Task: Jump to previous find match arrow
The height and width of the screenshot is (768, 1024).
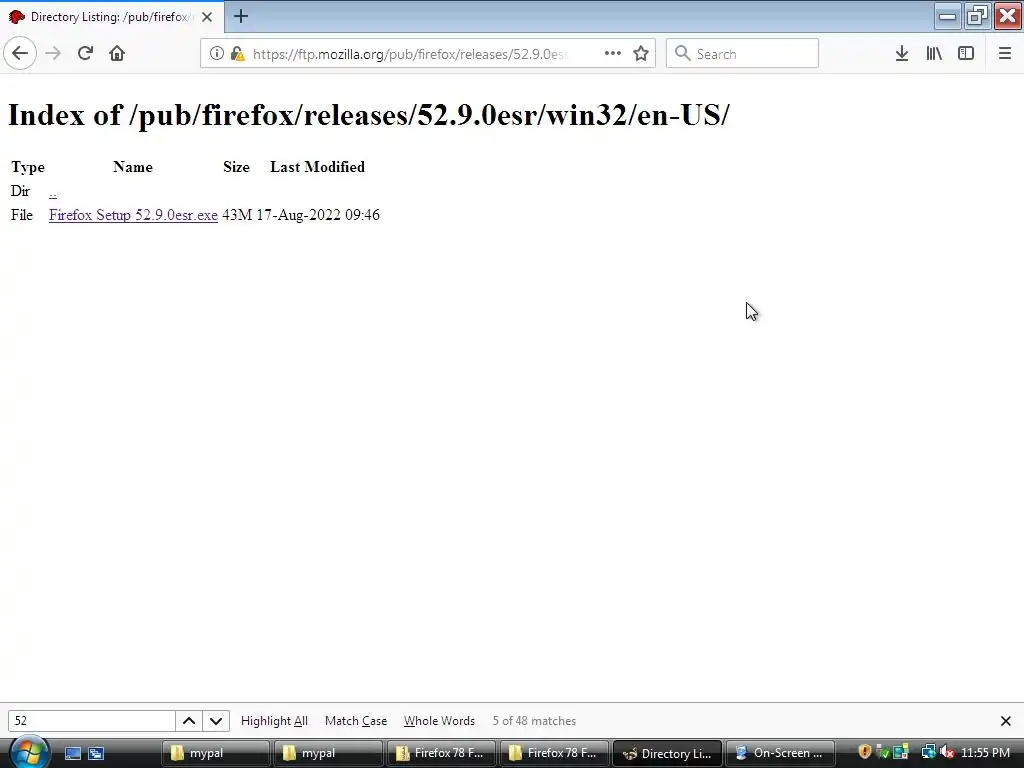Action: coord(189,721)
